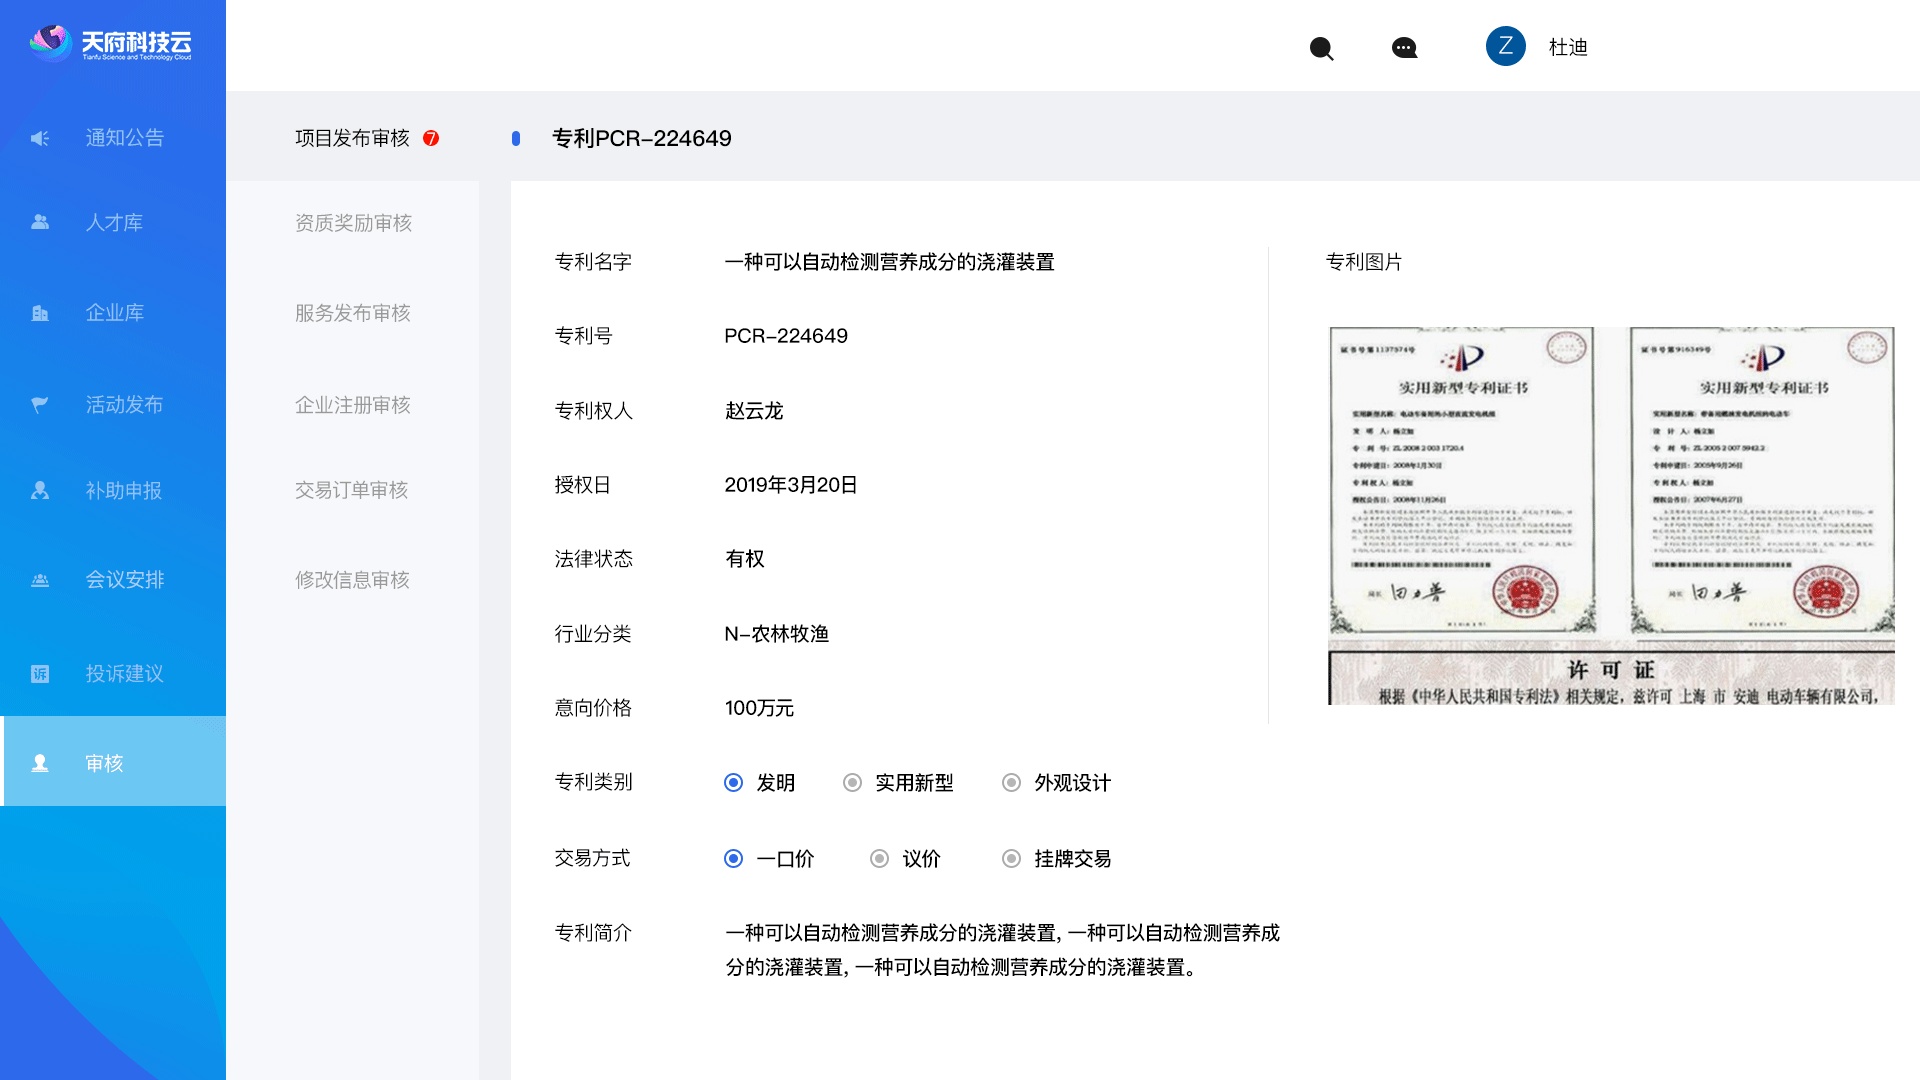Image resolution: width=1920 pixels, height=1080 pixels.
Task: Select the 实用新型 patent type radio
Action: point(852,783)
